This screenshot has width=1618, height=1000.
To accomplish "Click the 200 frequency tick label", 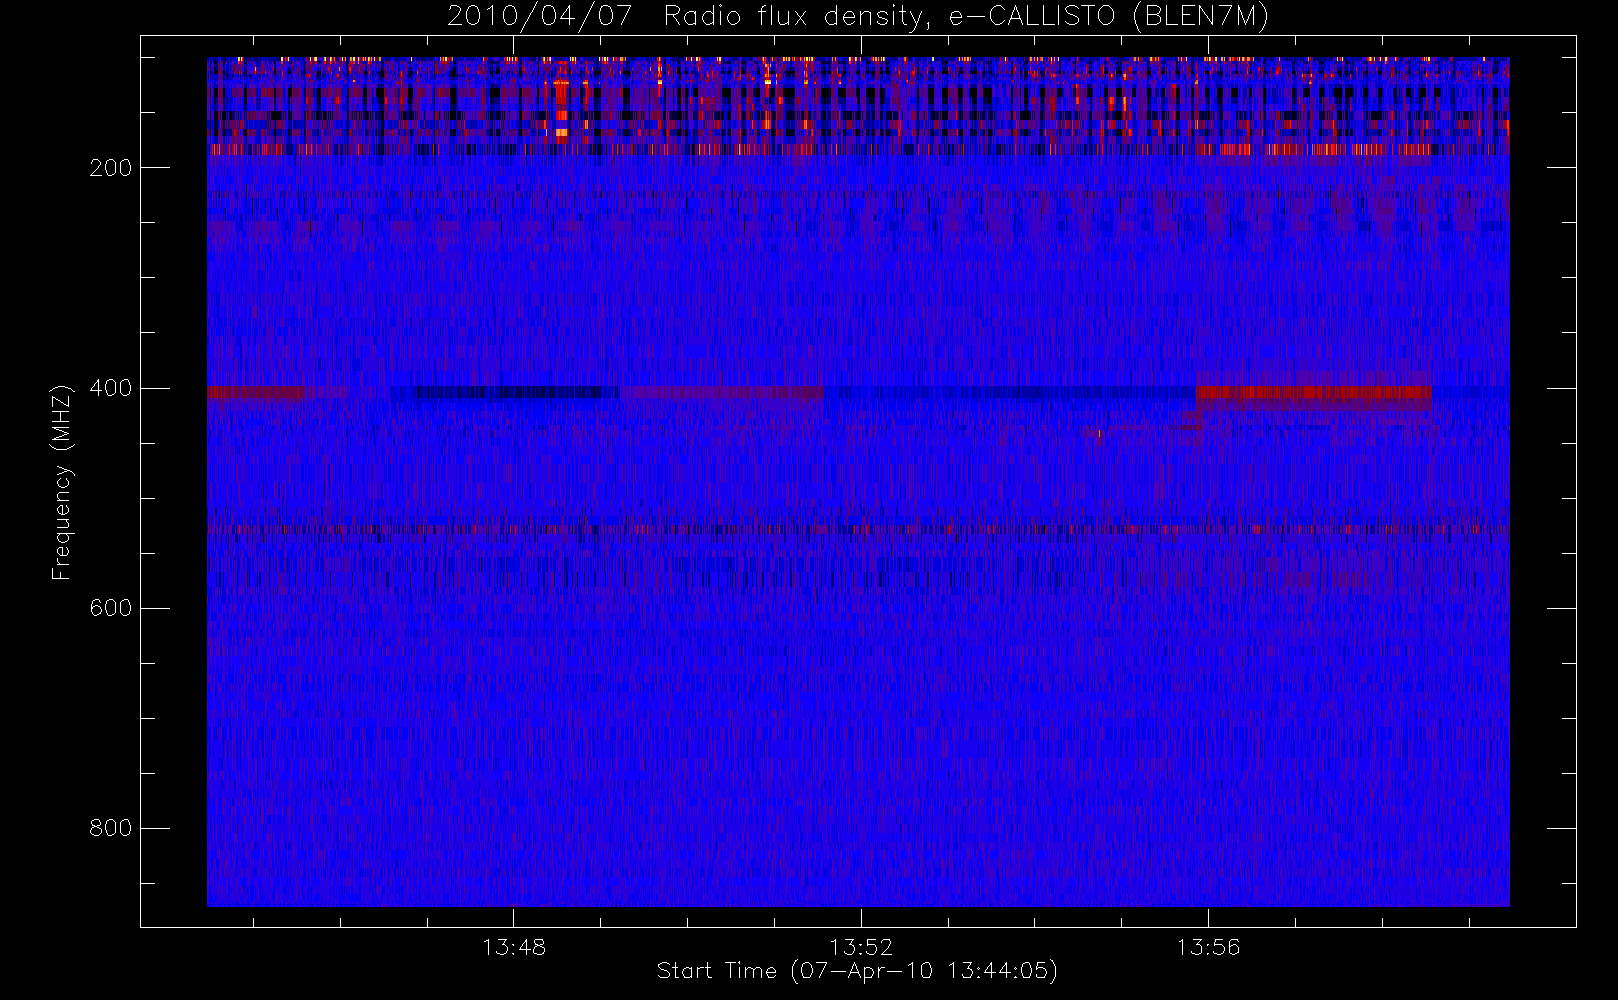I will [x=111, y=168].
